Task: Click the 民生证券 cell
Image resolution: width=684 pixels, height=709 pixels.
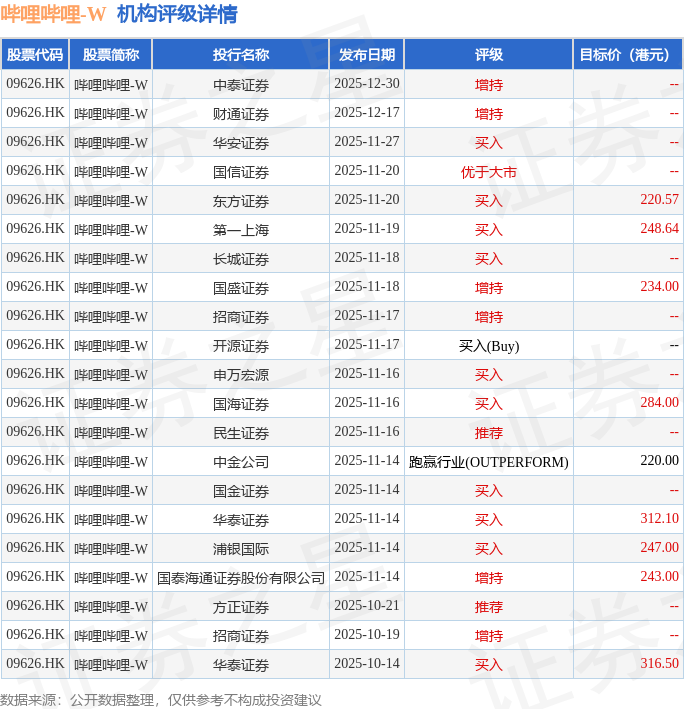Action: point(241,433)
